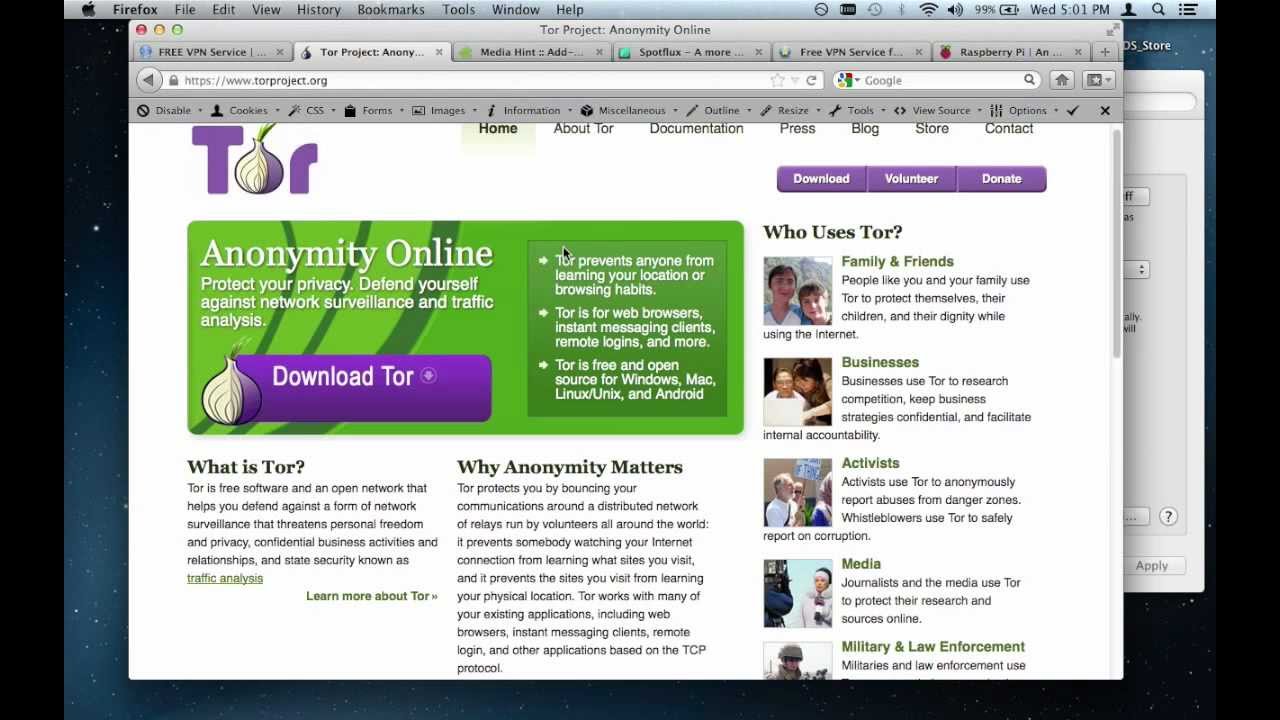Click the Bluetooth menu bar icon

[901, 10]
